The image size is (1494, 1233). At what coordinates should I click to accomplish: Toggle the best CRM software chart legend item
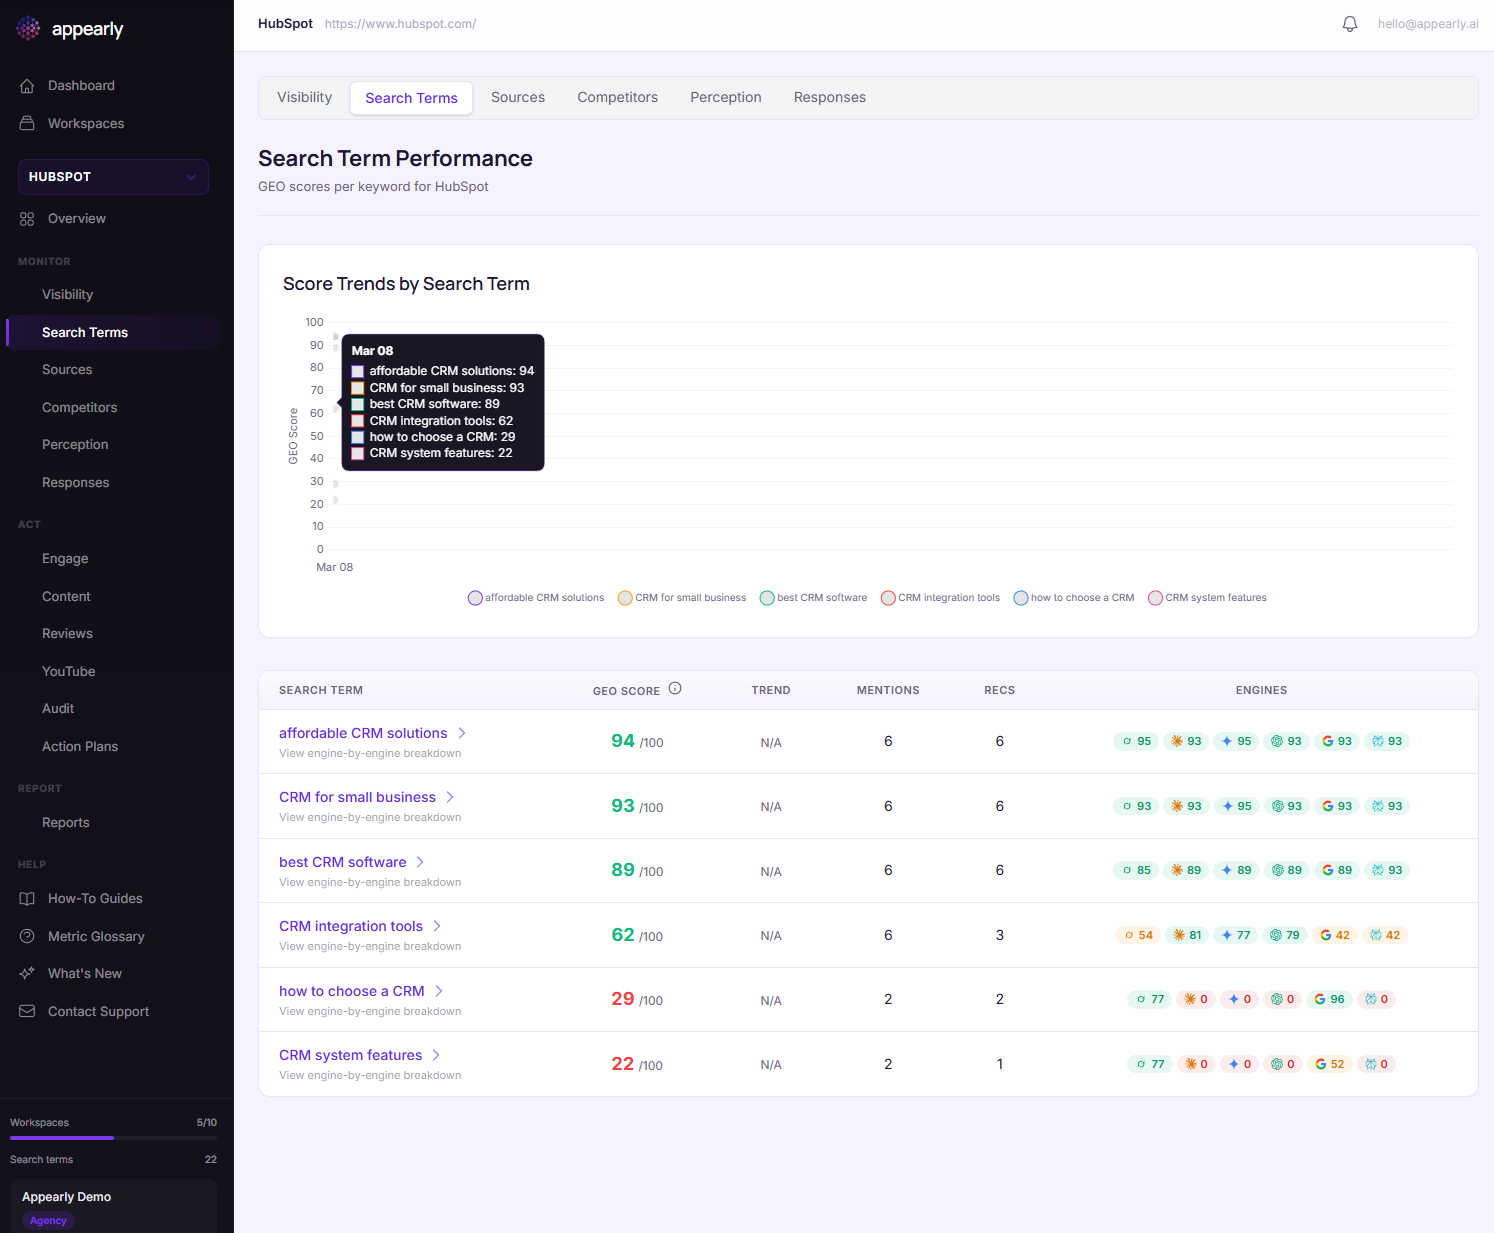pyautogui.click(x=813, y=597)
